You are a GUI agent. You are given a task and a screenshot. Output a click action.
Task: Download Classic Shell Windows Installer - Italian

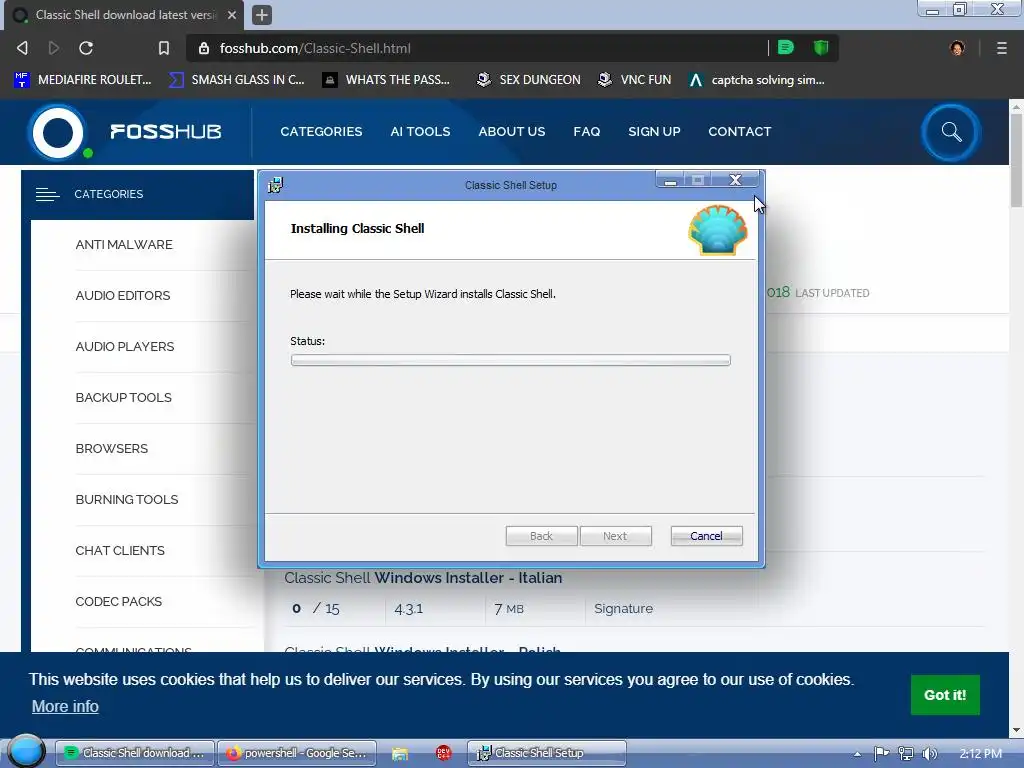point(423,578)
